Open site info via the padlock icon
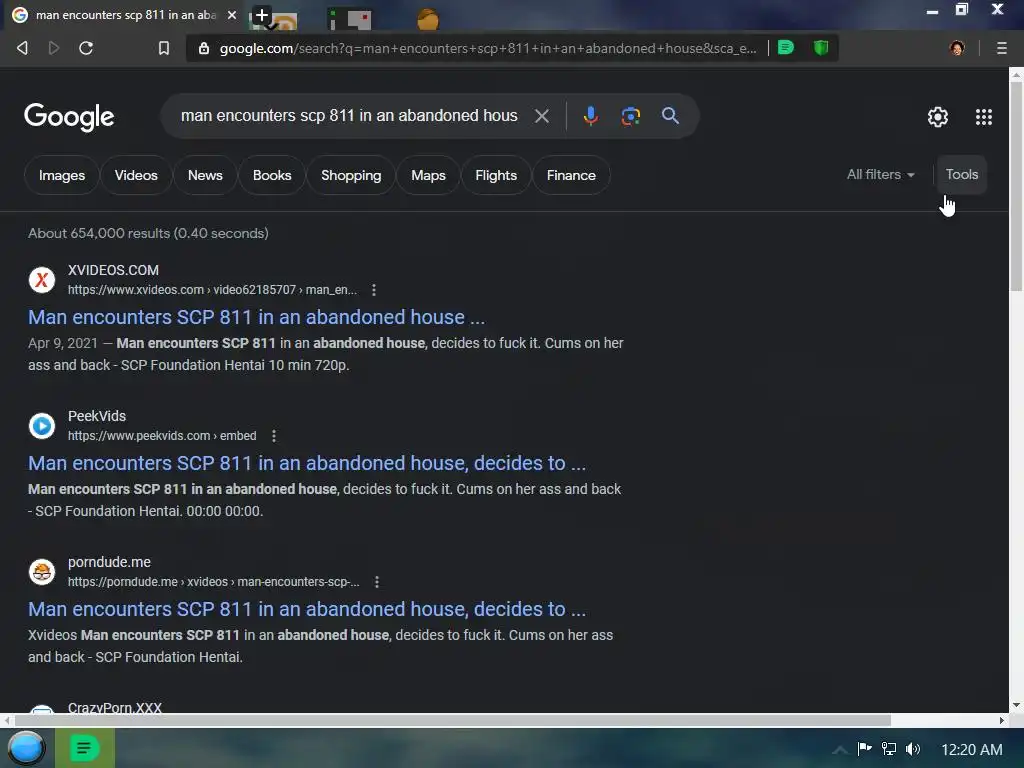 click(204, 48)
